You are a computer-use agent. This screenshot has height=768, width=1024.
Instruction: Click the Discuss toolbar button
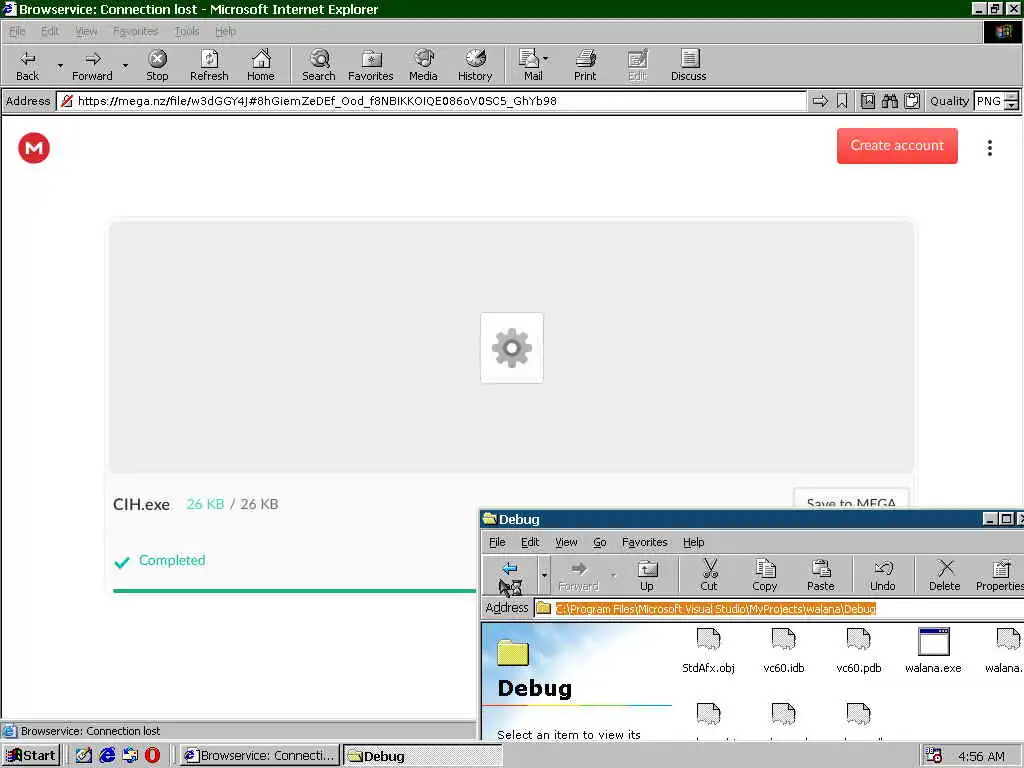click(688, 65)
